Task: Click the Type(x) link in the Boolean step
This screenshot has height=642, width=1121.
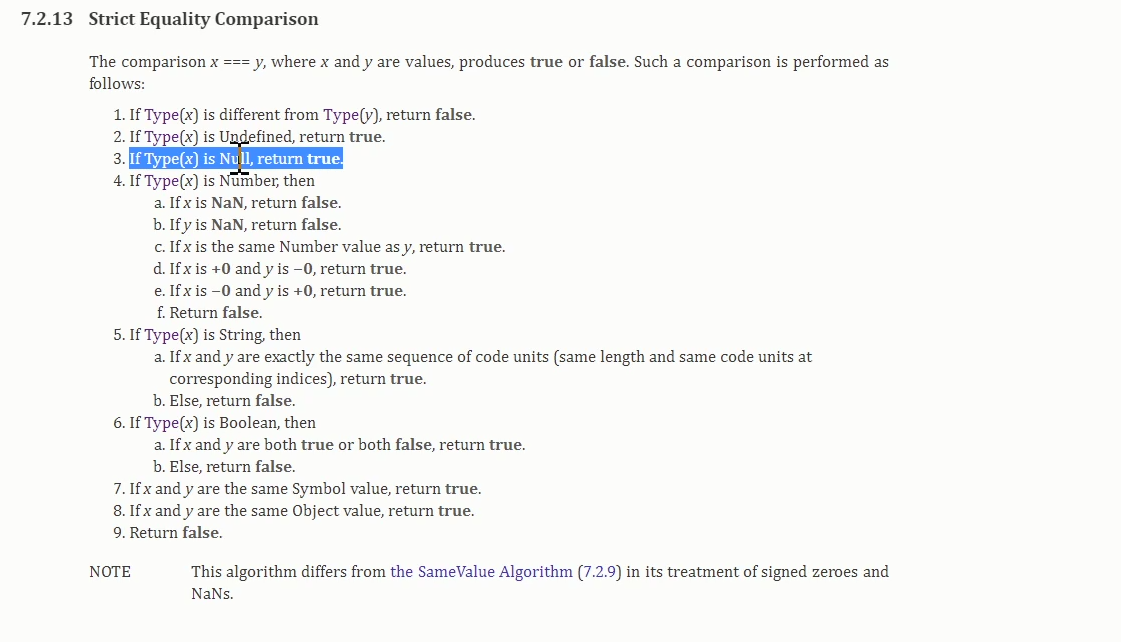Action: pyautogui.click(x=171, y=423)
